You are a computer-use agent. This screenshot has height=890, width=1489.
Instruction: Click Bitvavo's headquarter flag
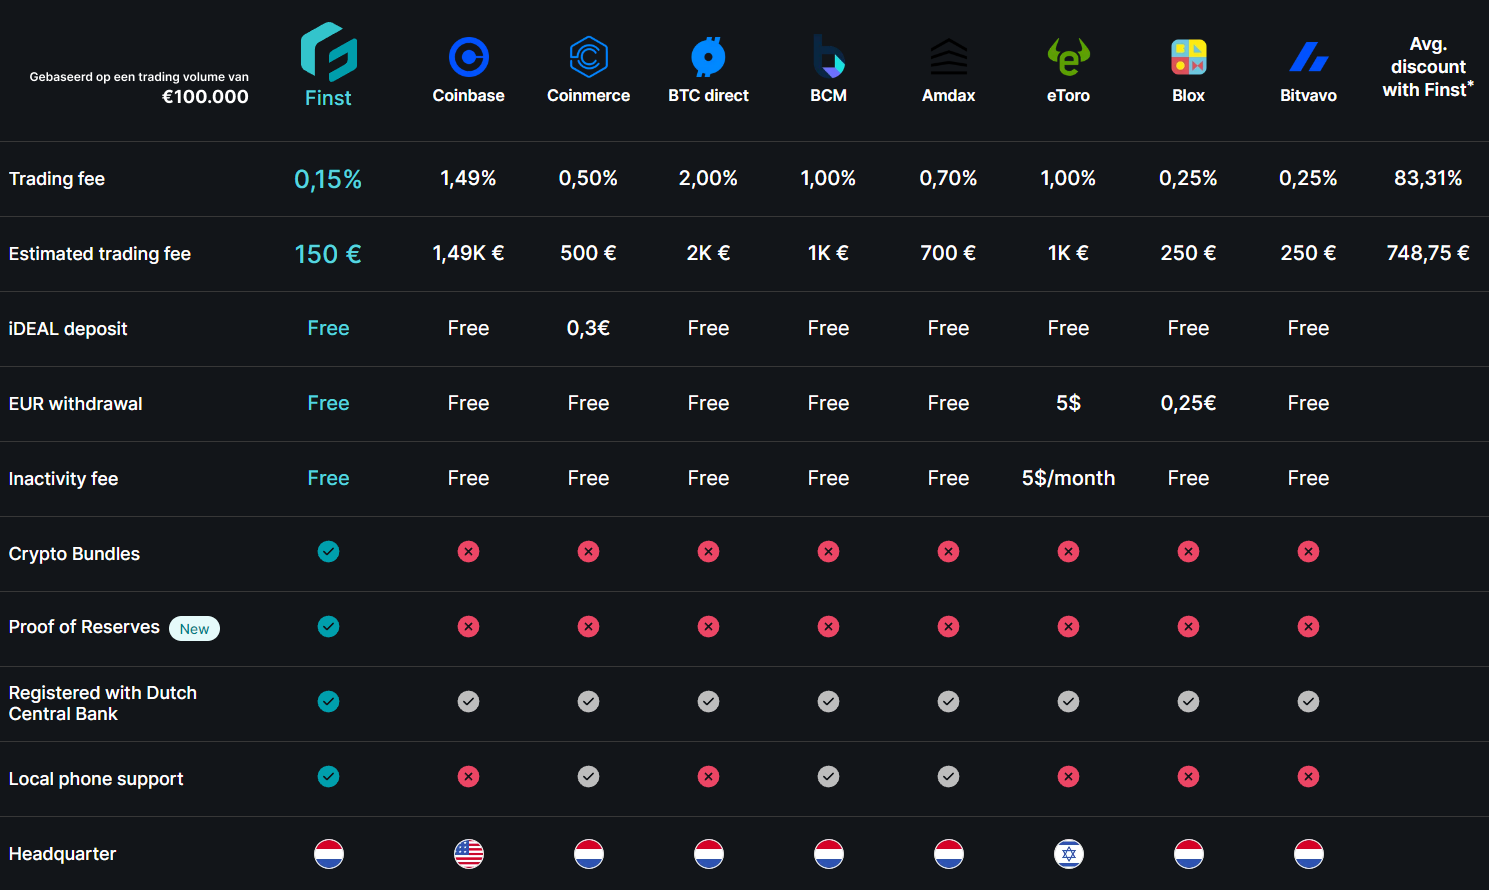pyautogui.click(x=1308, y=854)
